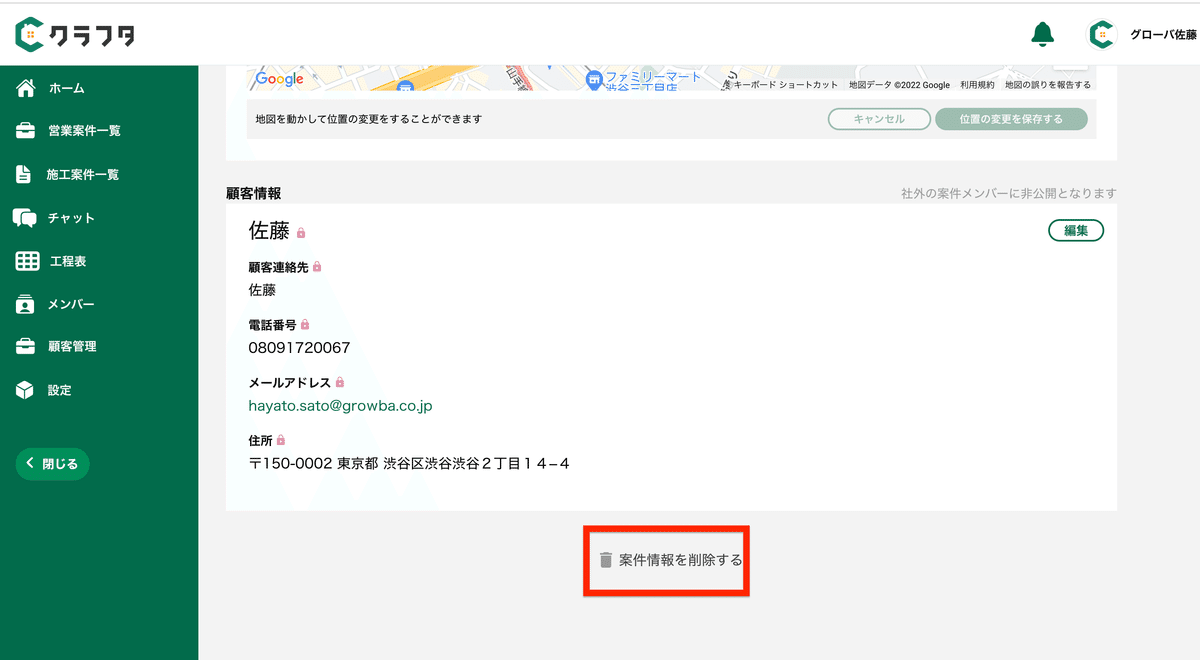The width and height of the screenshot is (1200, 660).
Task: Click 佐藤 value under 顧客連絡先
Action: pos(262,290)
